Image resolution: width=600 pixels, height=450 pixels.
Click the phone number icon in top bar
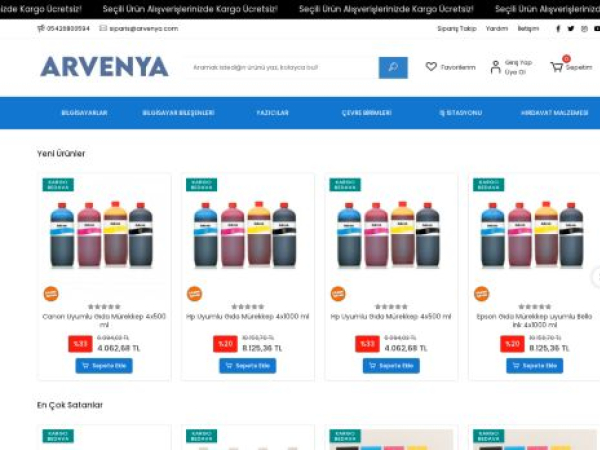41,28
